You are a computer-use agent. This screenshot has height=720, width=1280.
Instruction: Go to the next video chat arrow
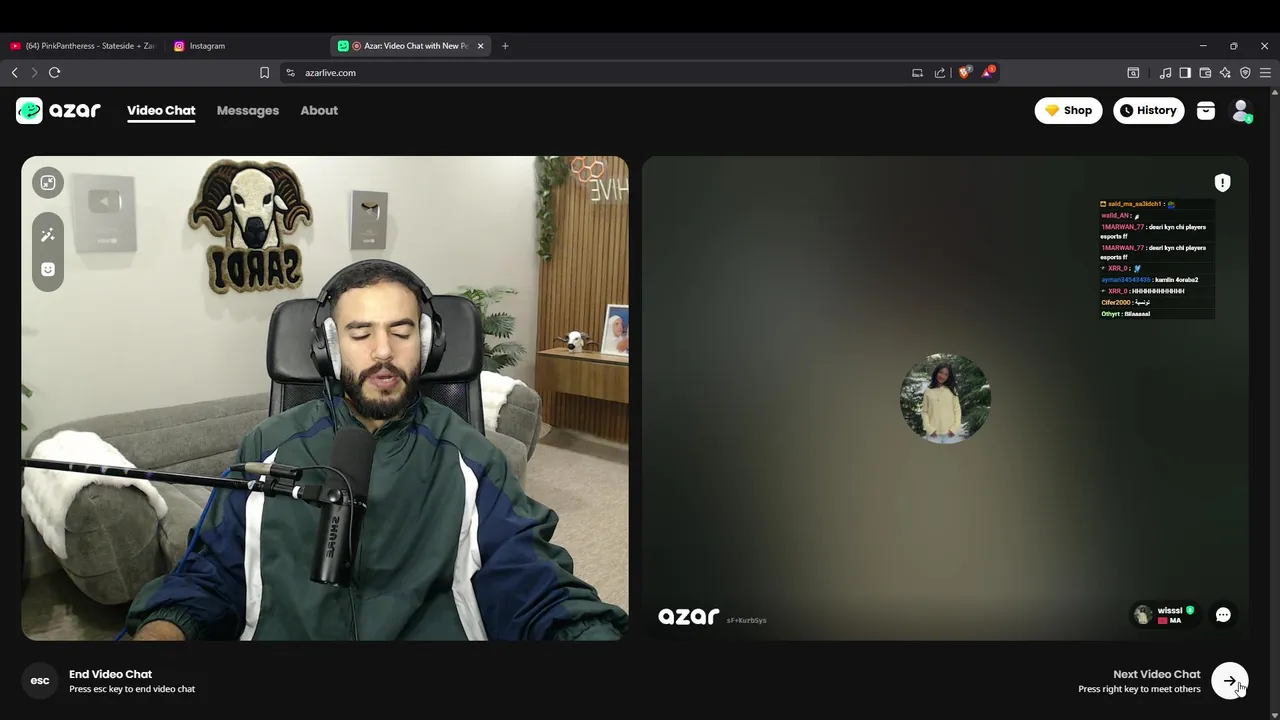pyautogui.click(x=1229, y=680)
